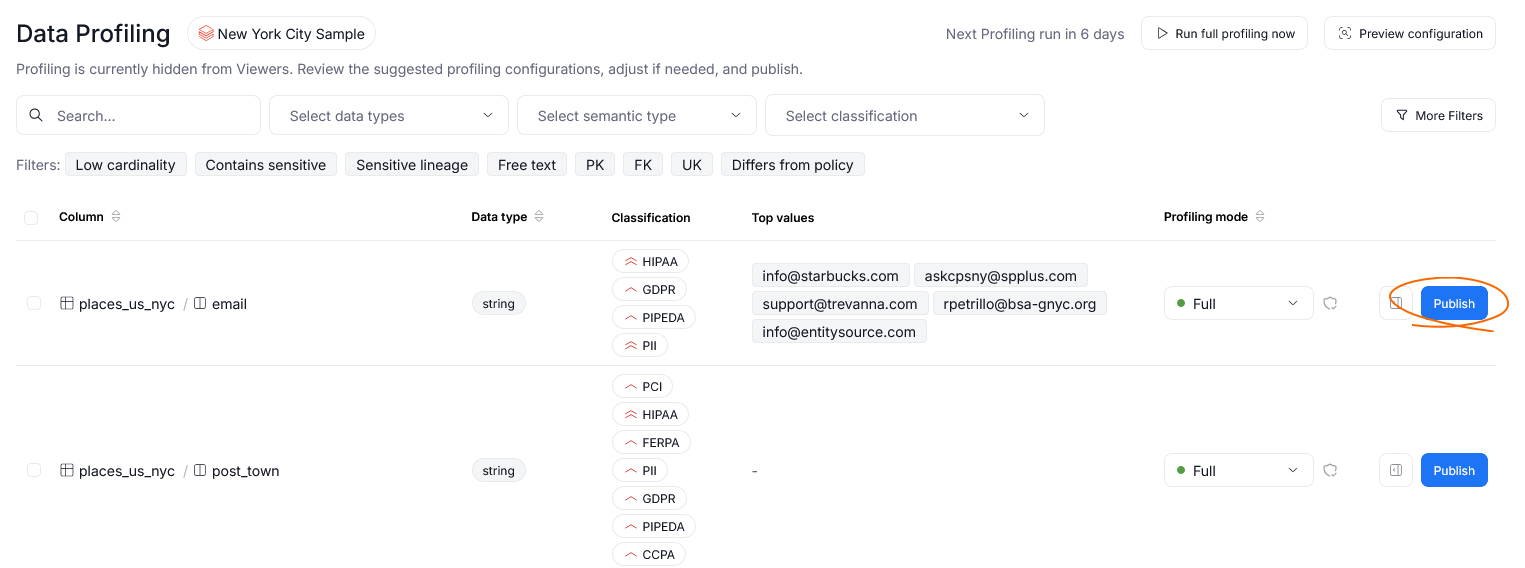Screen dimensions: 1525x568
Task: Sort by the Column header arrows
Action: point(116,217)
